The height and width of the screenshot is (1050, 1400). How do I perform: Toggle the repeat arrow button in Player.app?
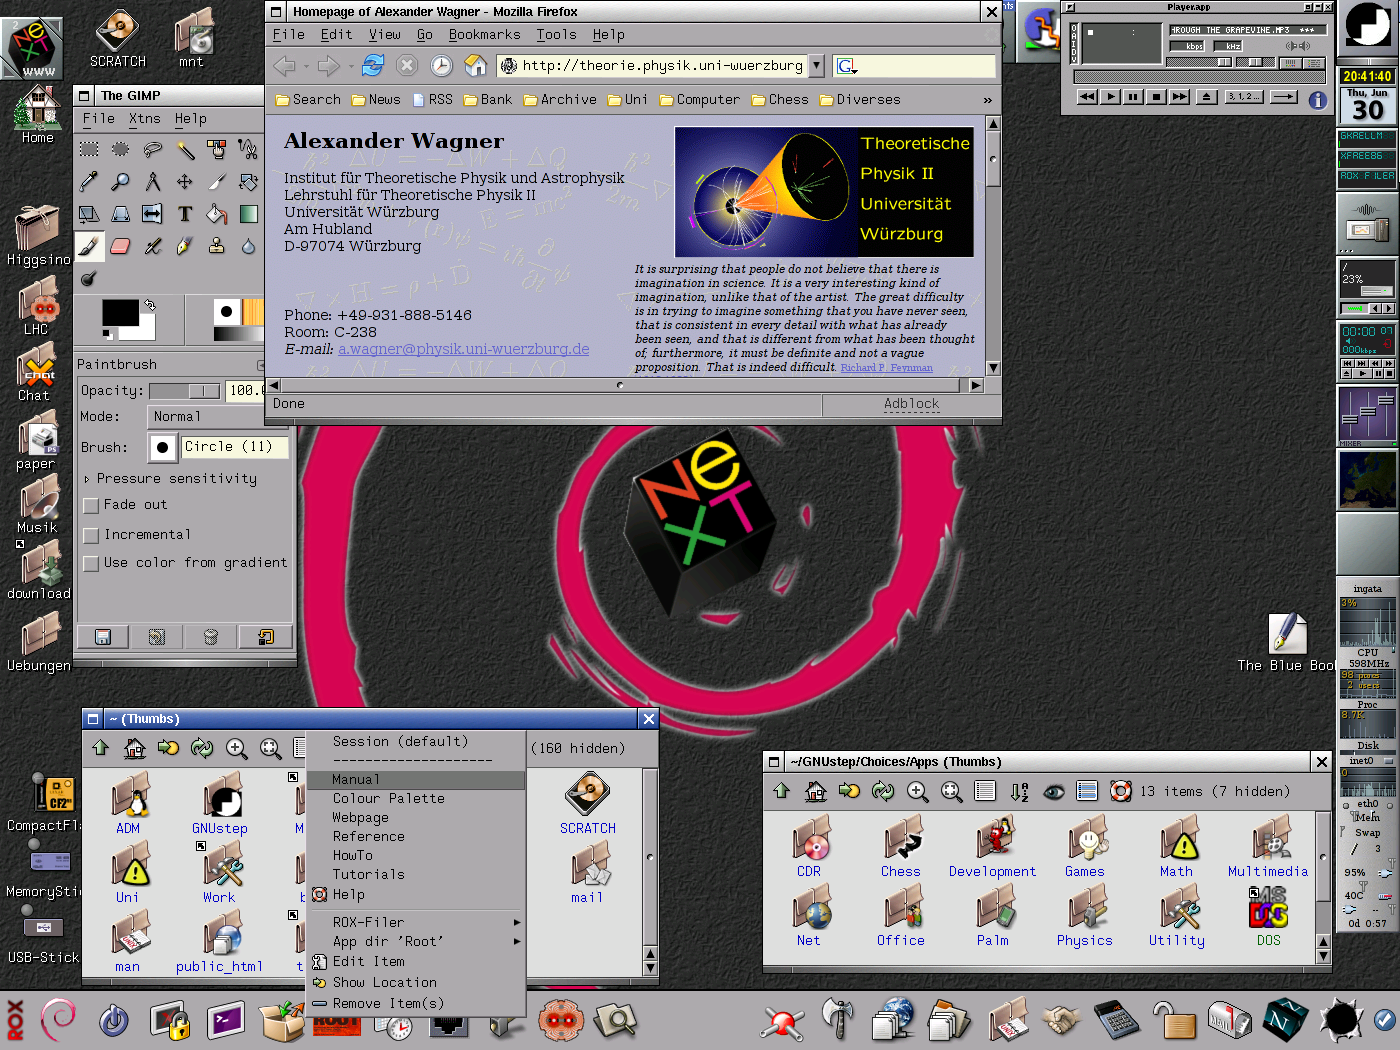(1284, 97)
